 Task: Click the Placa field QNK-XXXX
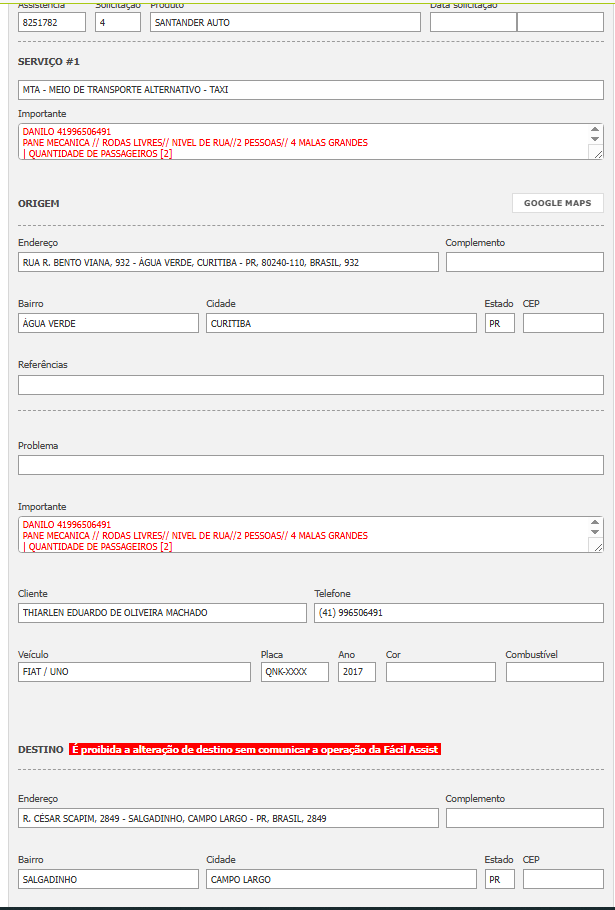(295, 671)
